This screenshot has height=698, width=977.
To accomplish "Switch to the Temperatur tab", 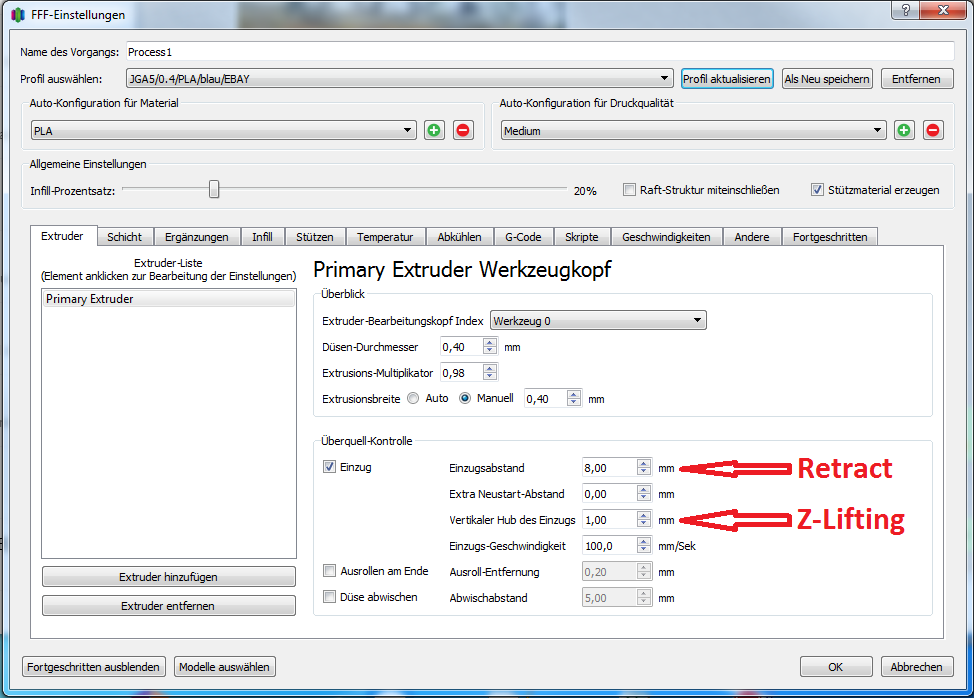I will (x=385, y=237).
